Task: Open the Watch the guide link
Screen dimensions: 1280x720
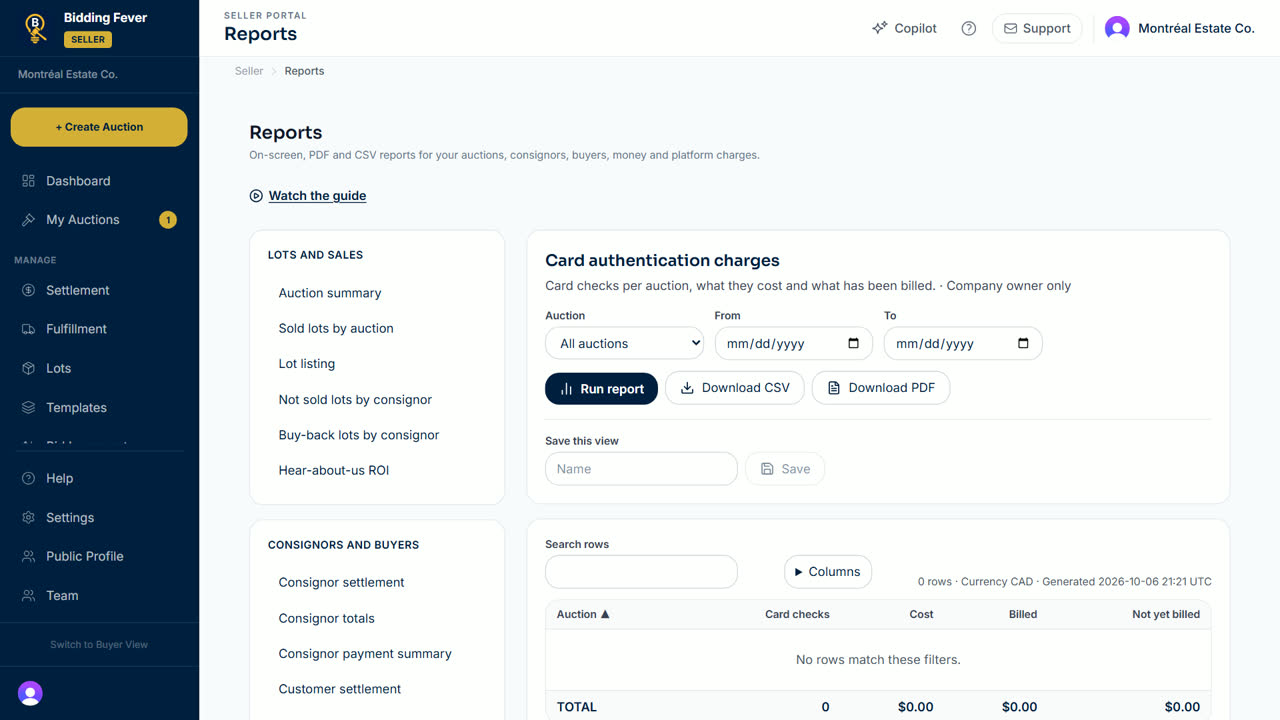Action: pyautogui.click(x=308, y=196)
